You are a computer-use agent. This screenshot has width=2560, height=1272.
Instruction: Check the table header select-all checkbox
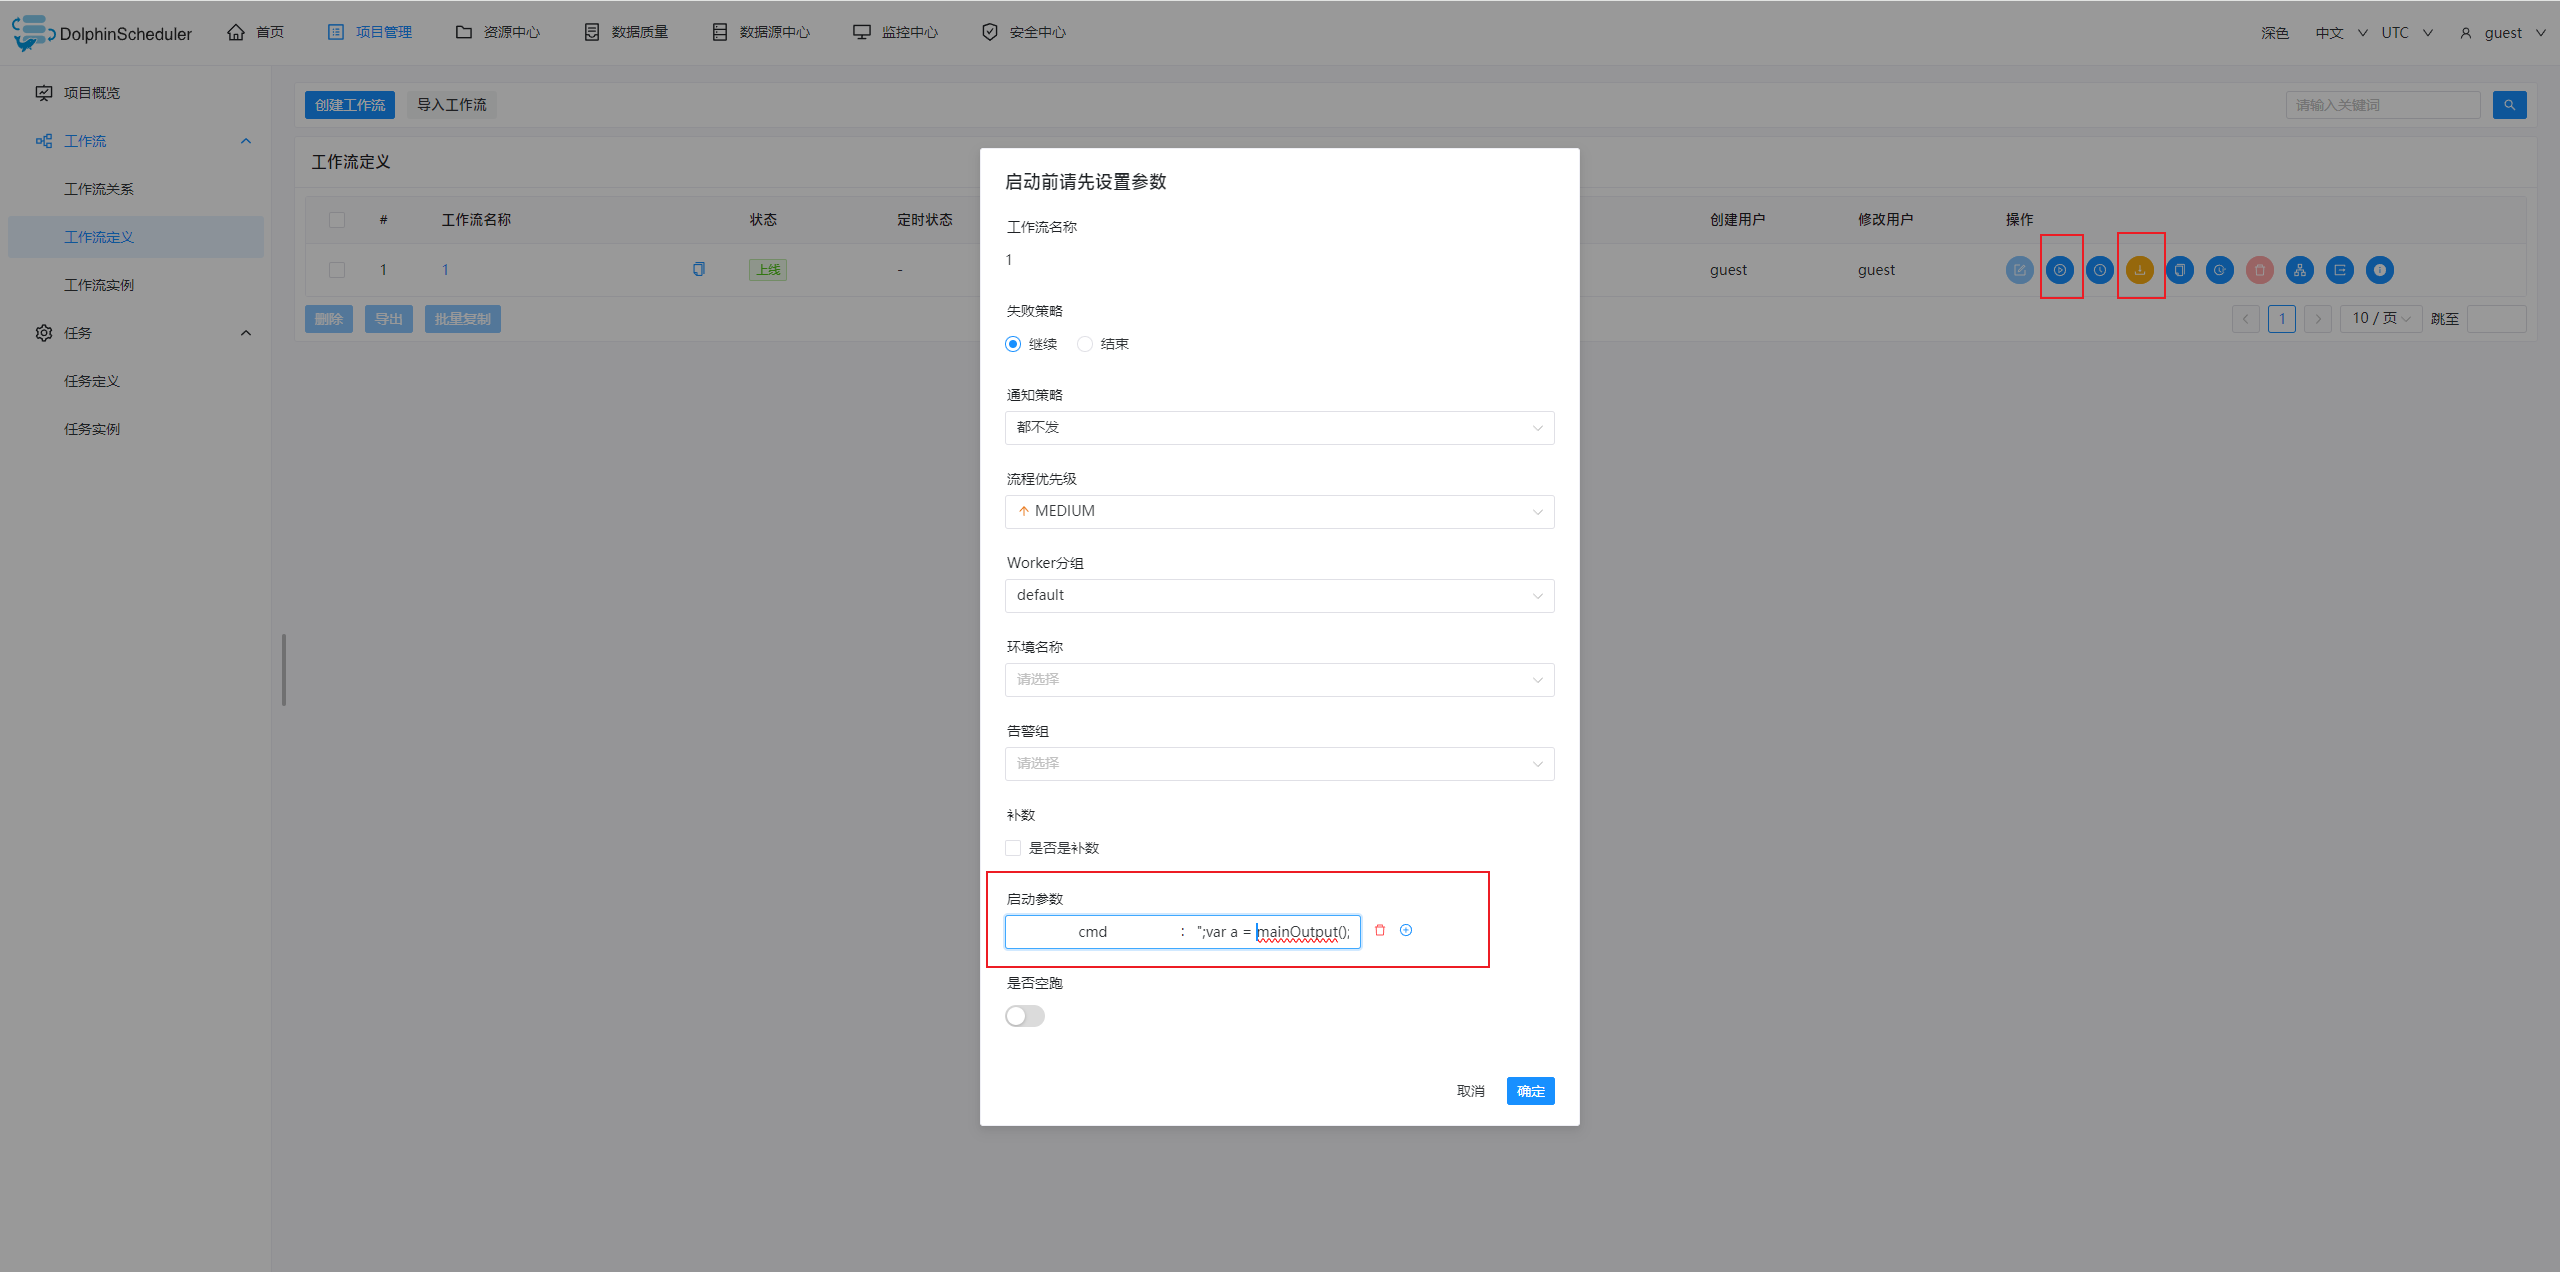[337, 220]
